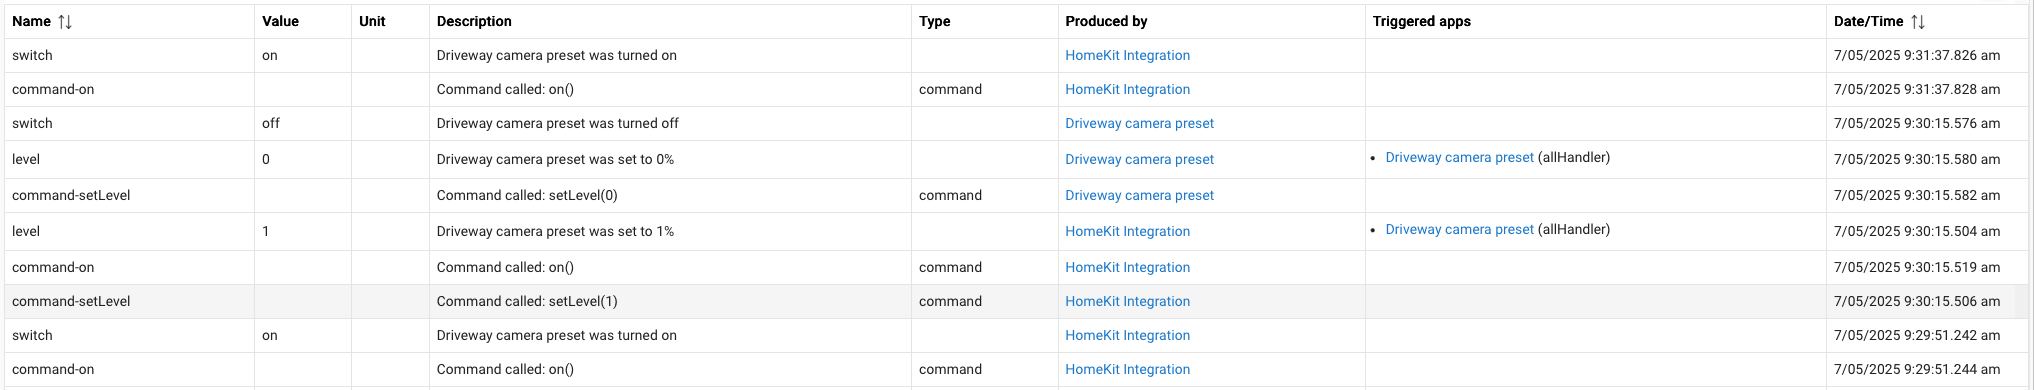Open Driveway camera preset link for switch off row
Image resolution: width=2034 pixels, height=390 pixels.
coord(1139,123)
